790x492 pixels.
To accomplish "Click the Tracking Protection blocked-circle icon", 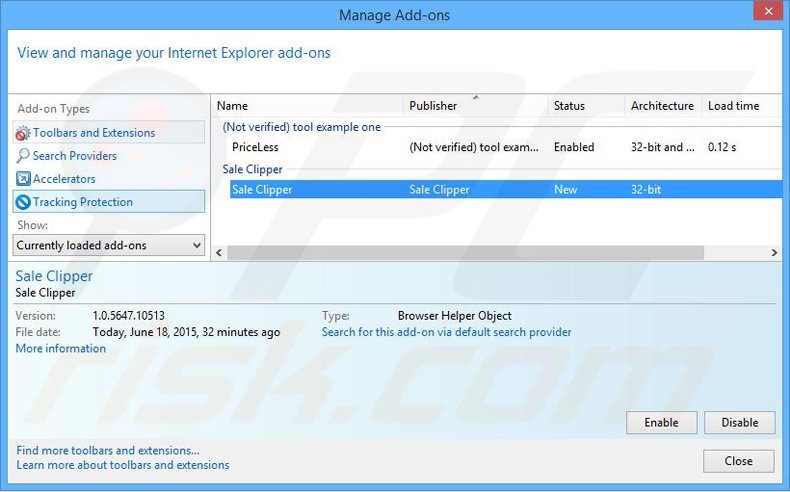I will coord(23,202).
